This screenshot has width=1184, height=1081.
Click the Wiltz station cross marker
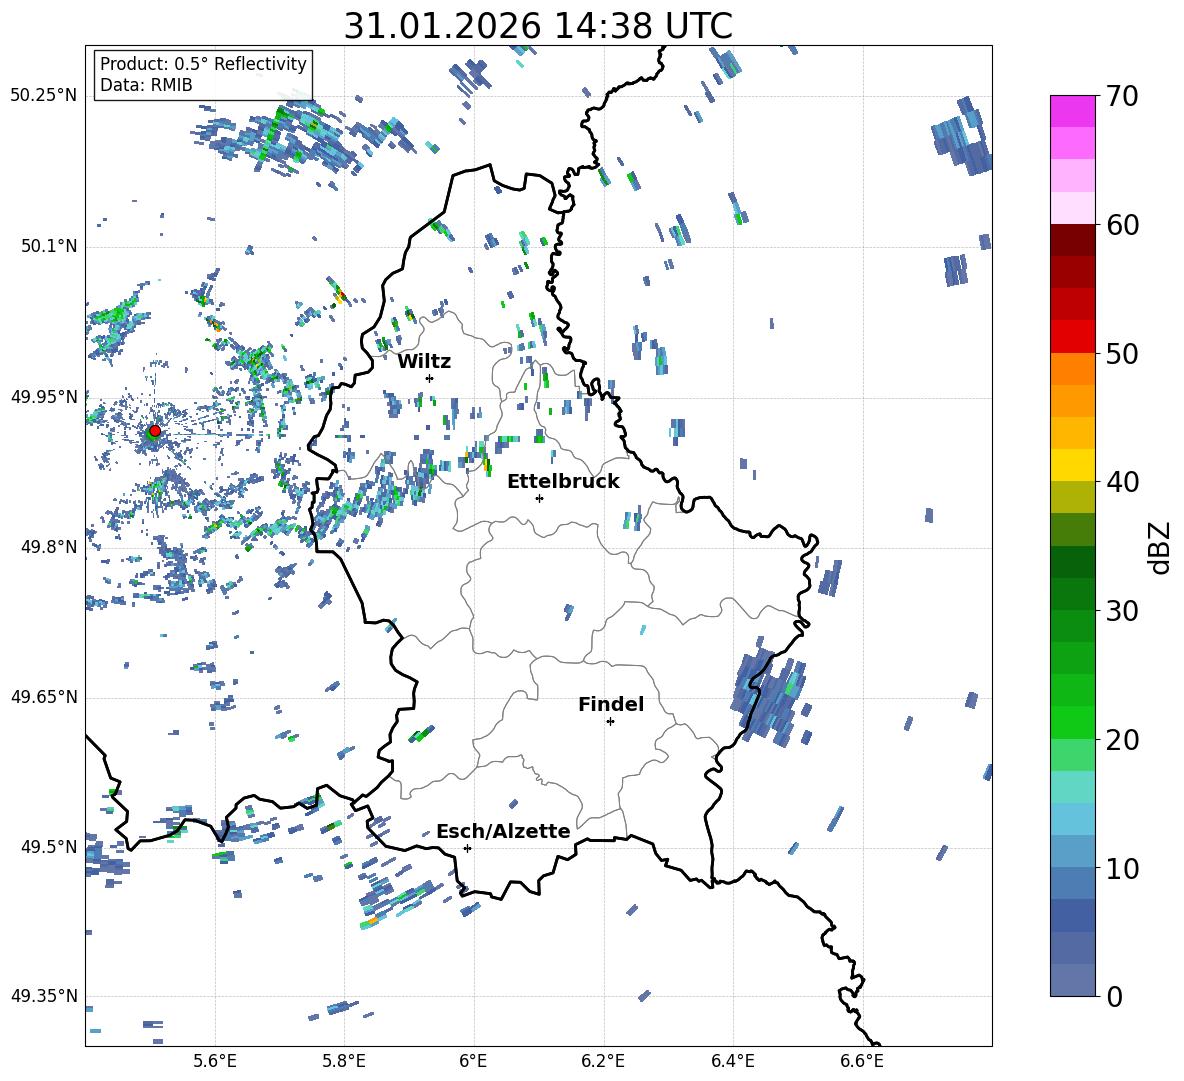429,378
